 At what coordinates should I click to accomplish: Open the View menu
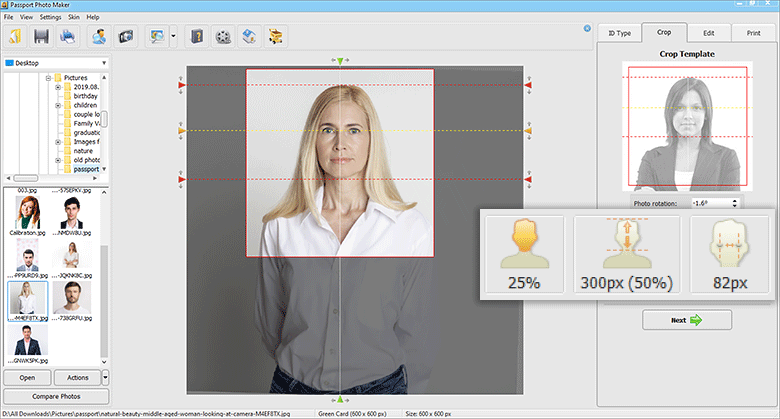[x=26, y=17]
